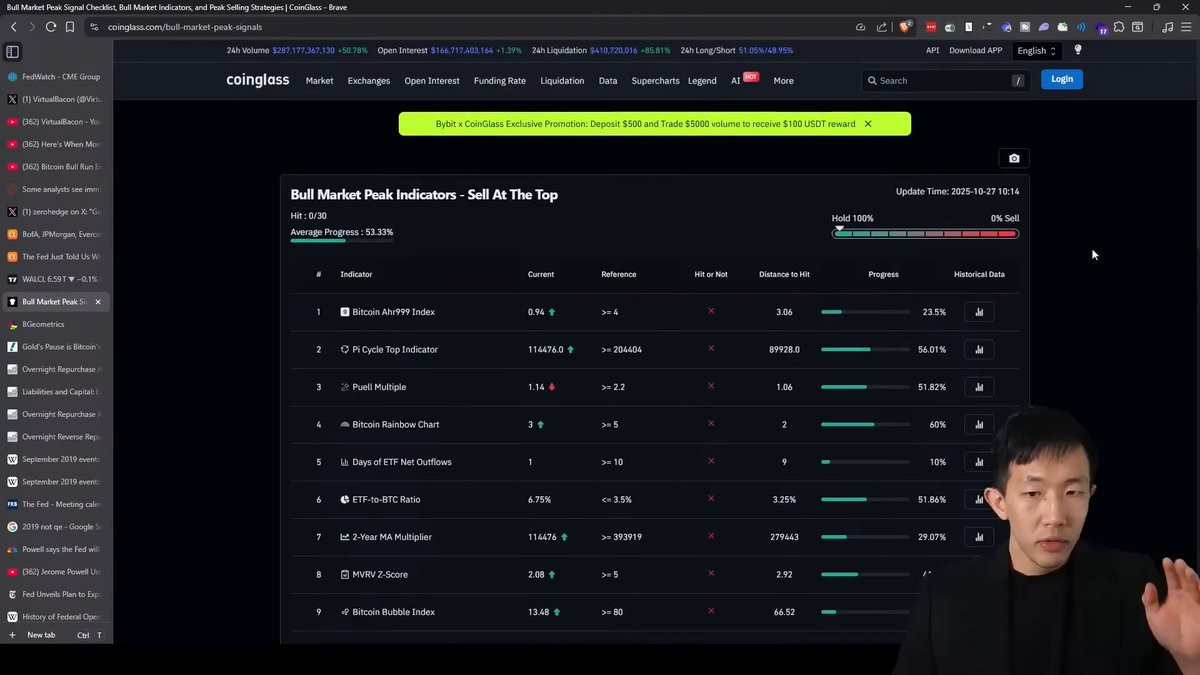Expand the More menu in navigation
This screenshot has width=1200, height=675.
783,81
